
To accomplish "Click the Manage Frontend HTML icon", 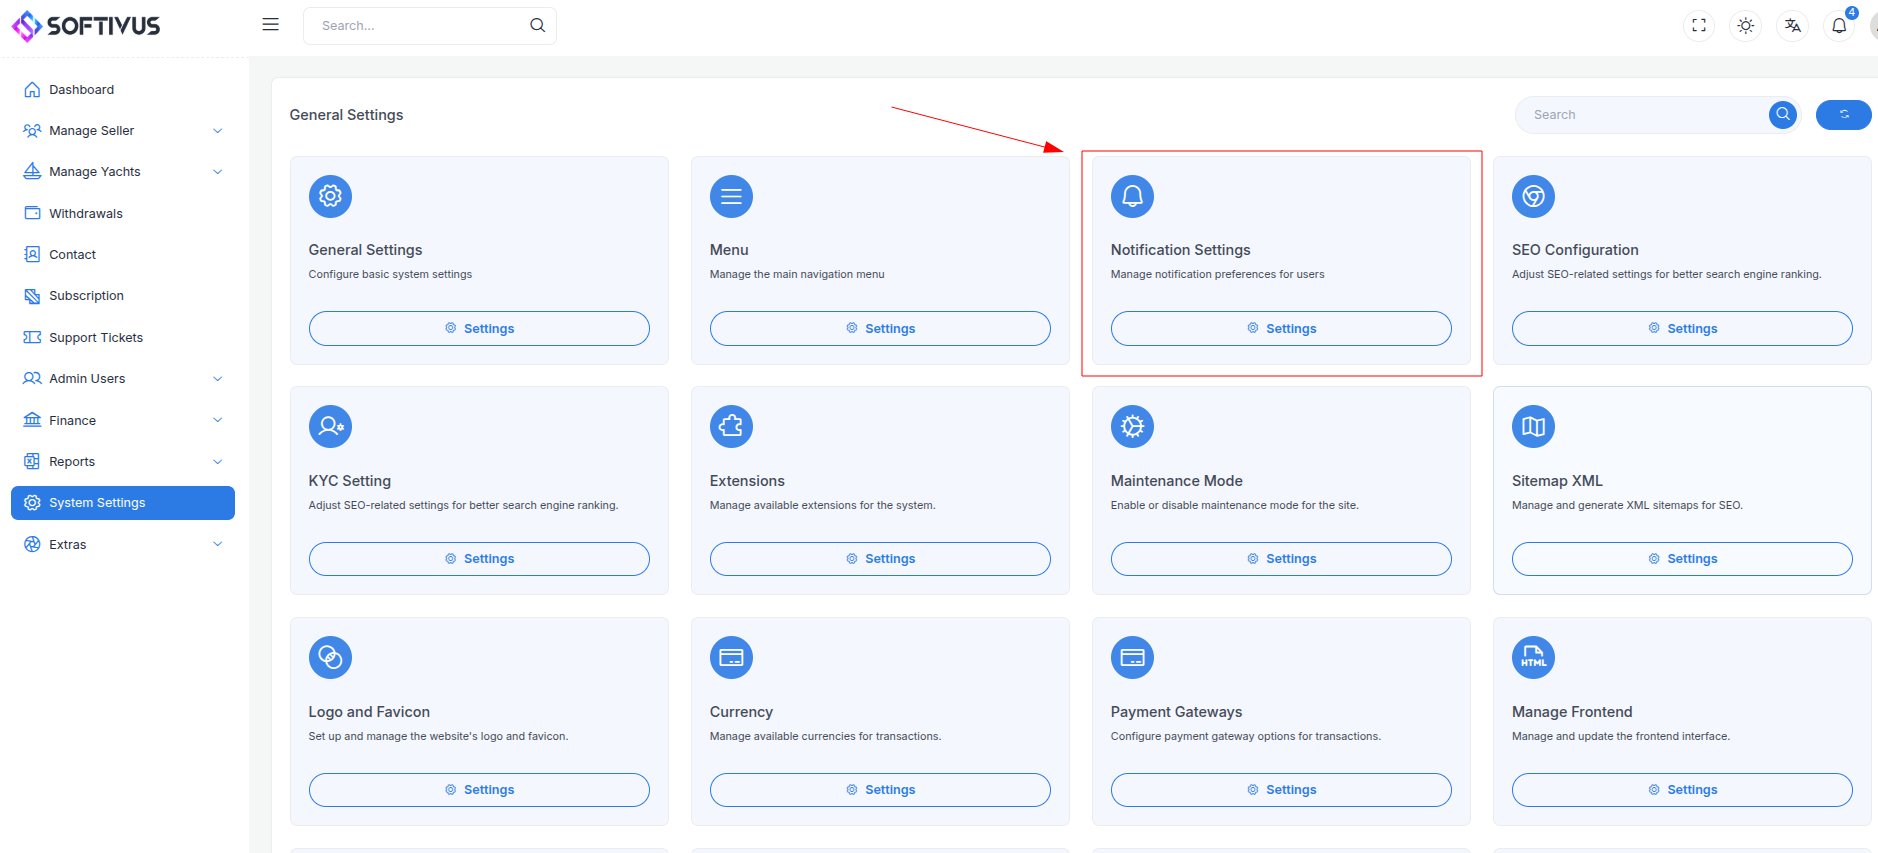I will coord(1533,658).
